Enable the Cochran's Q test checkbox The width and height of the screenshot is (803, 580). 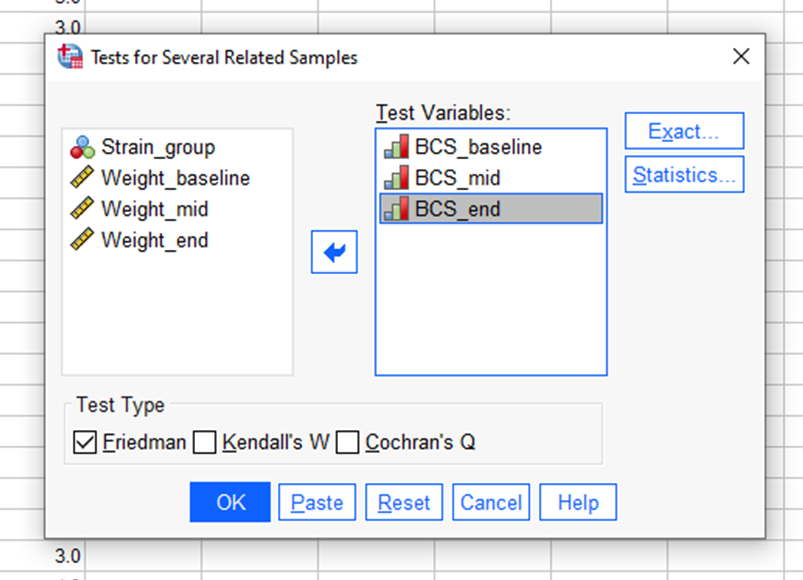(347, 442)
